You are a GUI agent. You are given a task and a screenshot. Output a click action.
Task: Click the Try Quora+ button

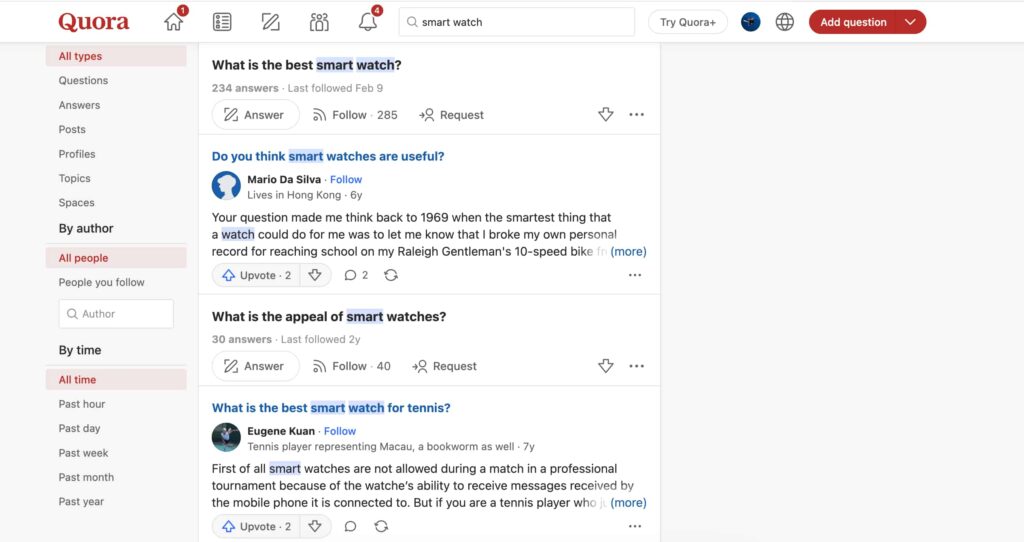click(x=688, y=22)
